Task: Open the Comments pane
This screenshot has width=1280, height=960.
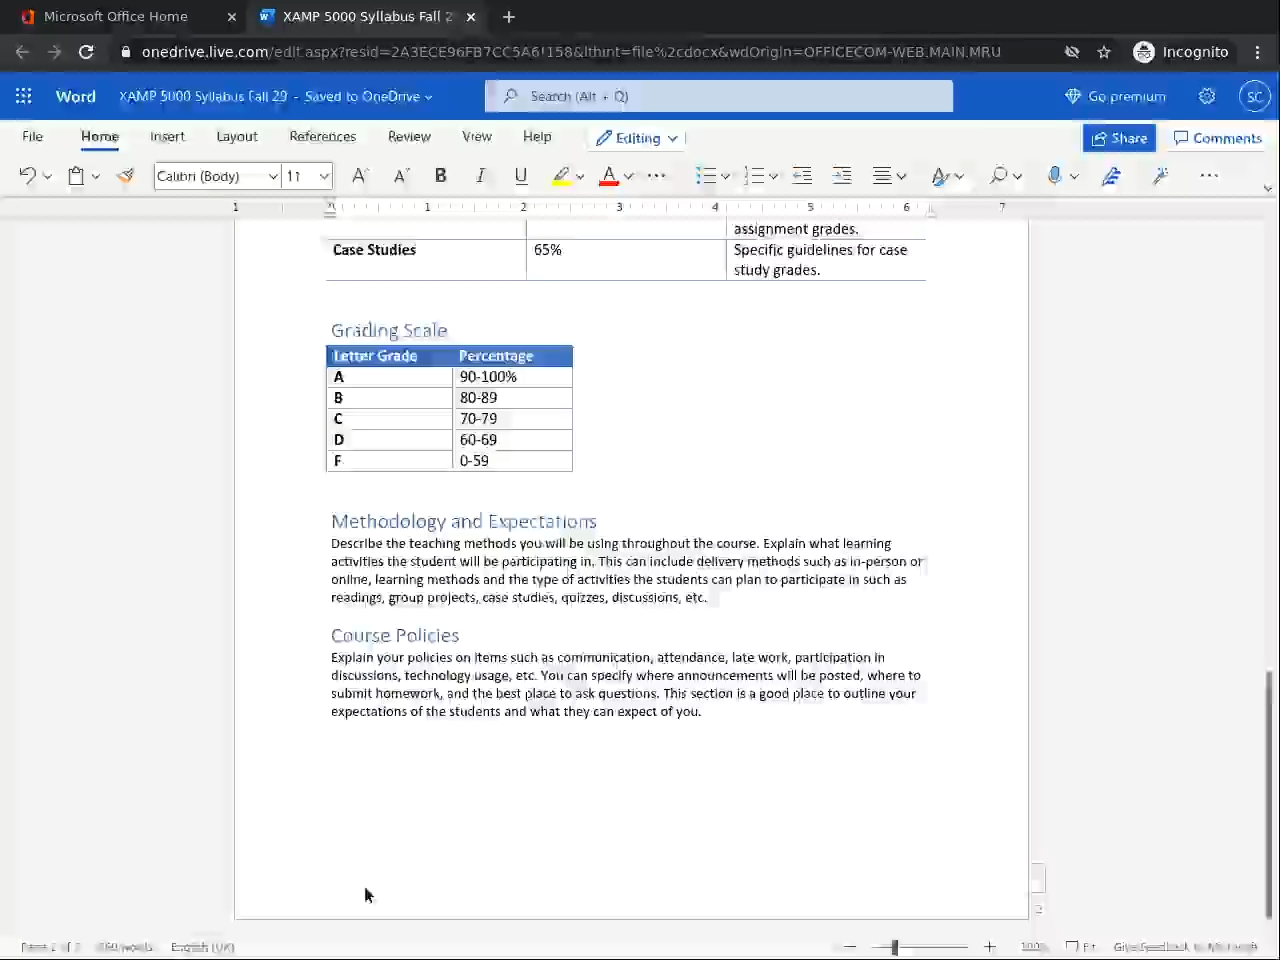Action: pos(1217,138)
